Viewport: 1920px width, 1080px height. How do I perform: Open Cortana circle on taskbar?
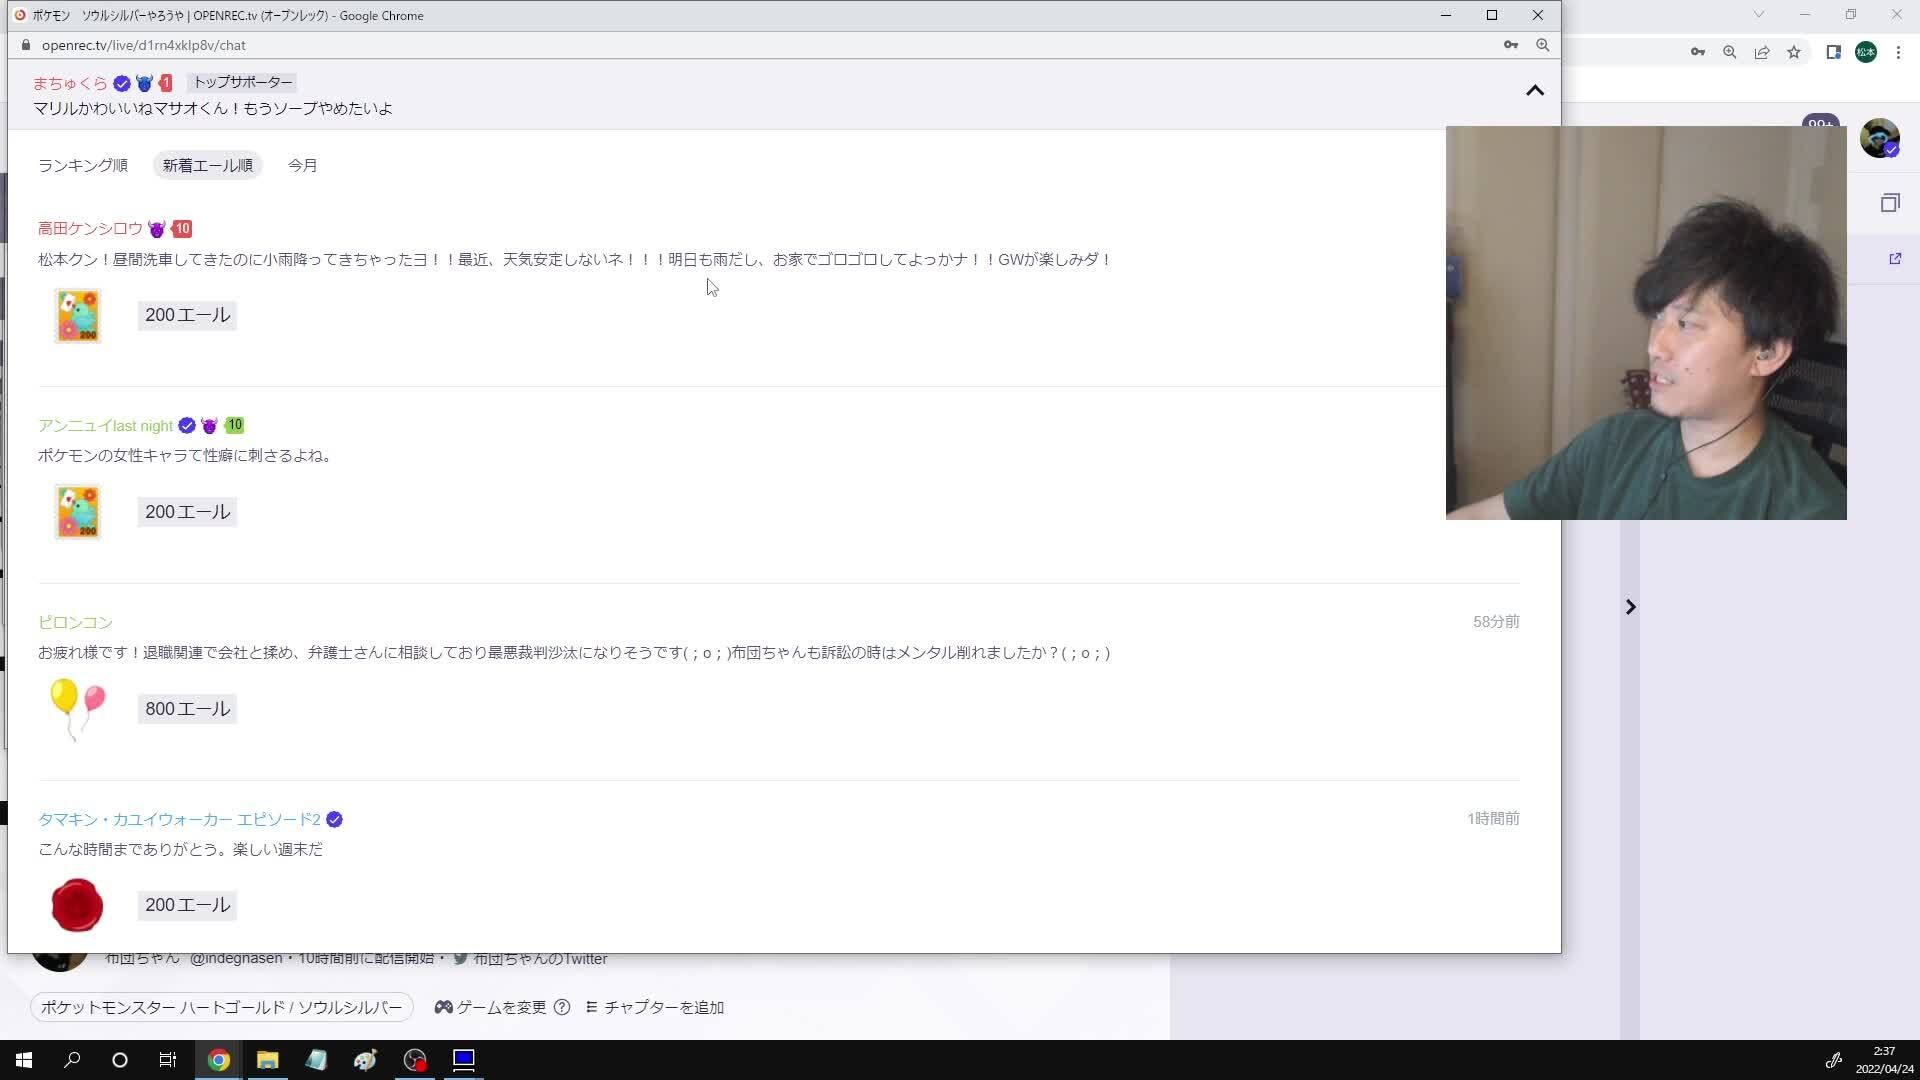[x=120, y=1060]
